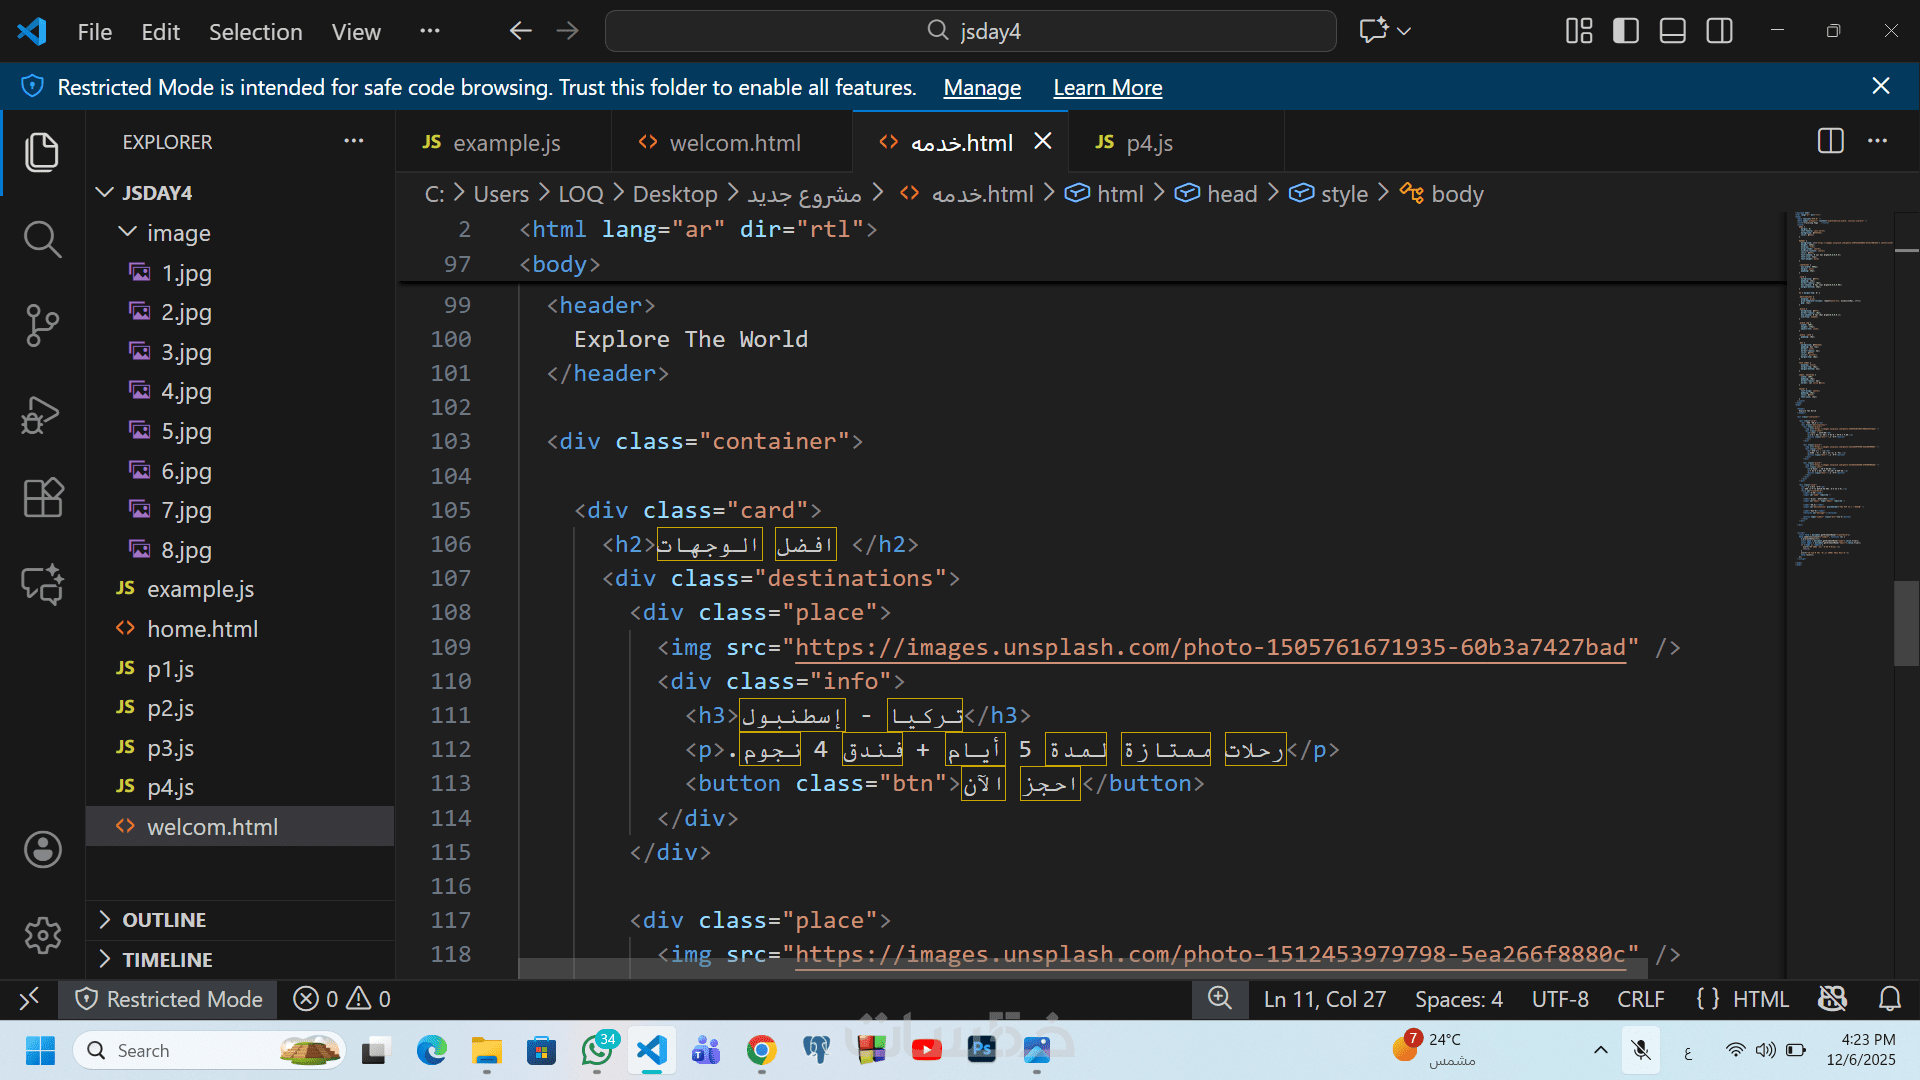1920x1080 pixels.
Task: Collapse the image folder
Action: click(x=128, y=233)
